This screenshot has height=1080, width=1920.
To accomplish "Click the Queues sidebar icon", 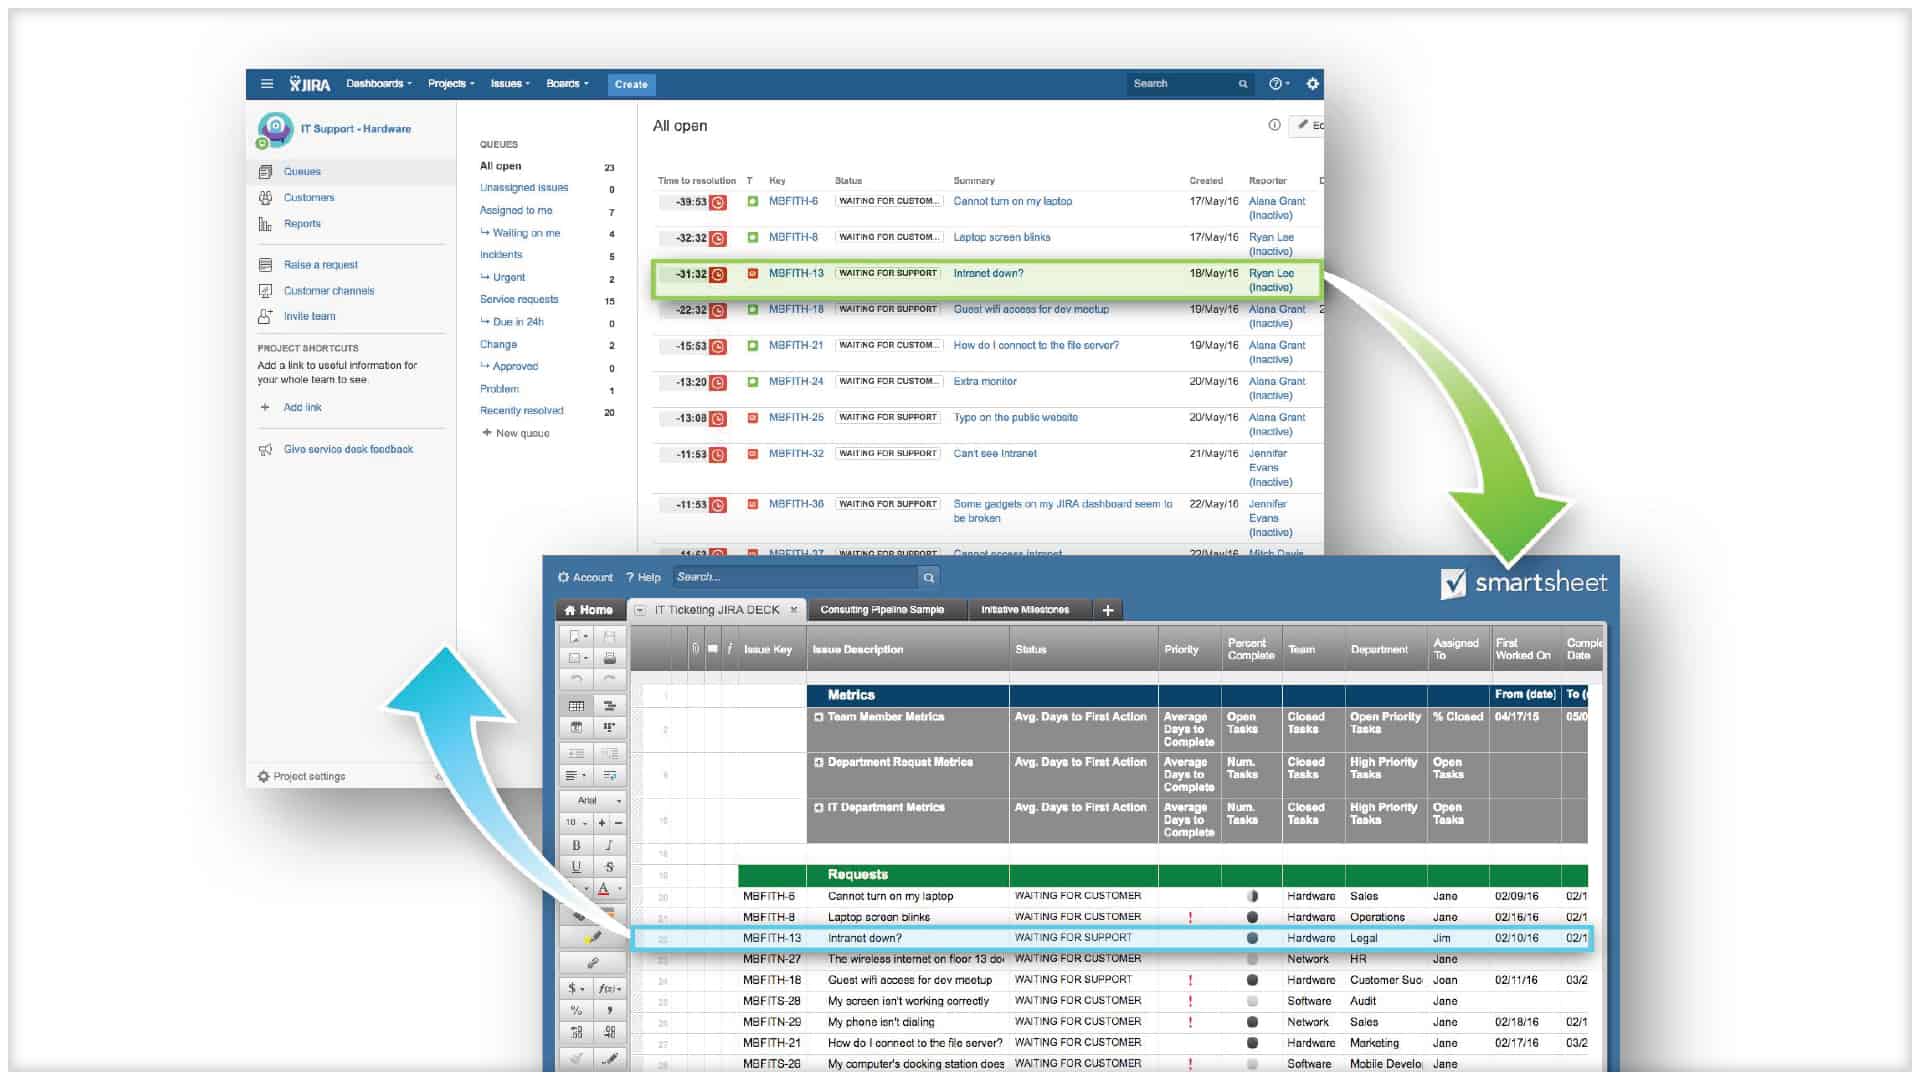I will point(265,172).
